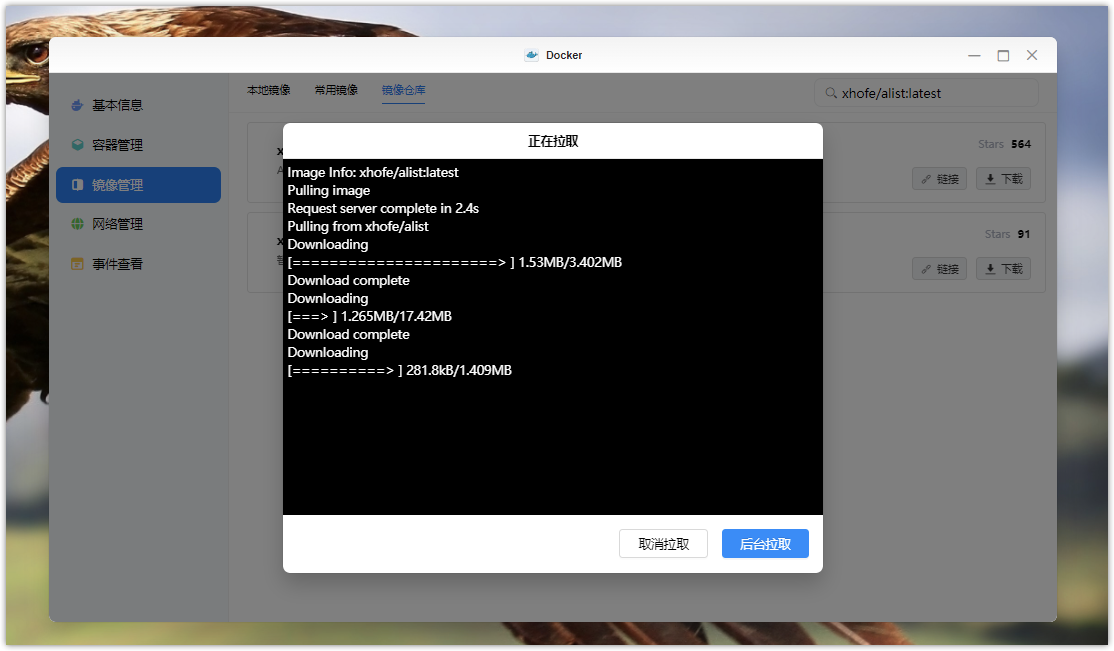Click the 281.8kB/1.409MB progress line

399,370
